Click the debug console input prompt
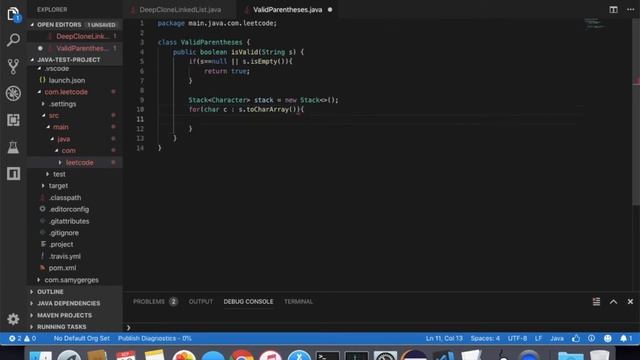The height and width of the screenshot is (360, 640). coord(380,327)
